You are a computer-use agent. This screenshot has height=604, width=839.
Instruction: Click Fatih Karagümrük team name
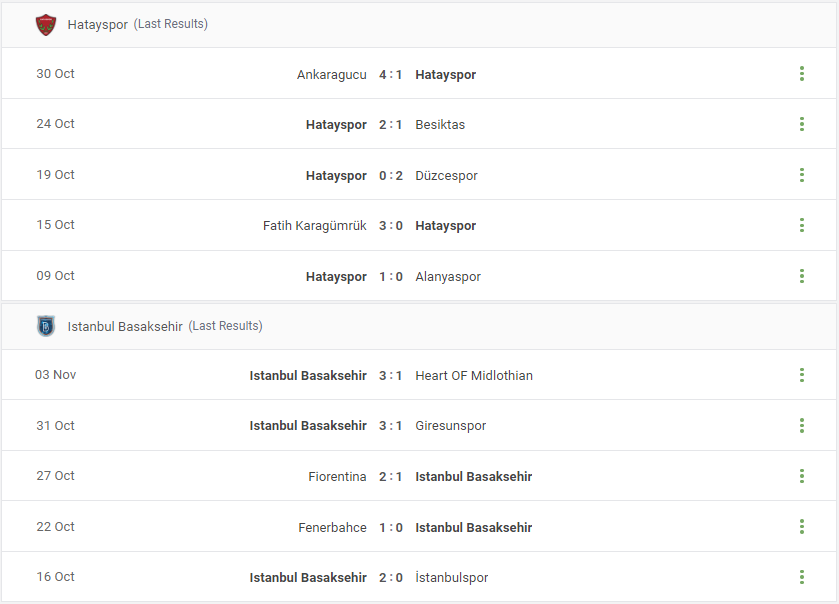[x=315, y=226]
